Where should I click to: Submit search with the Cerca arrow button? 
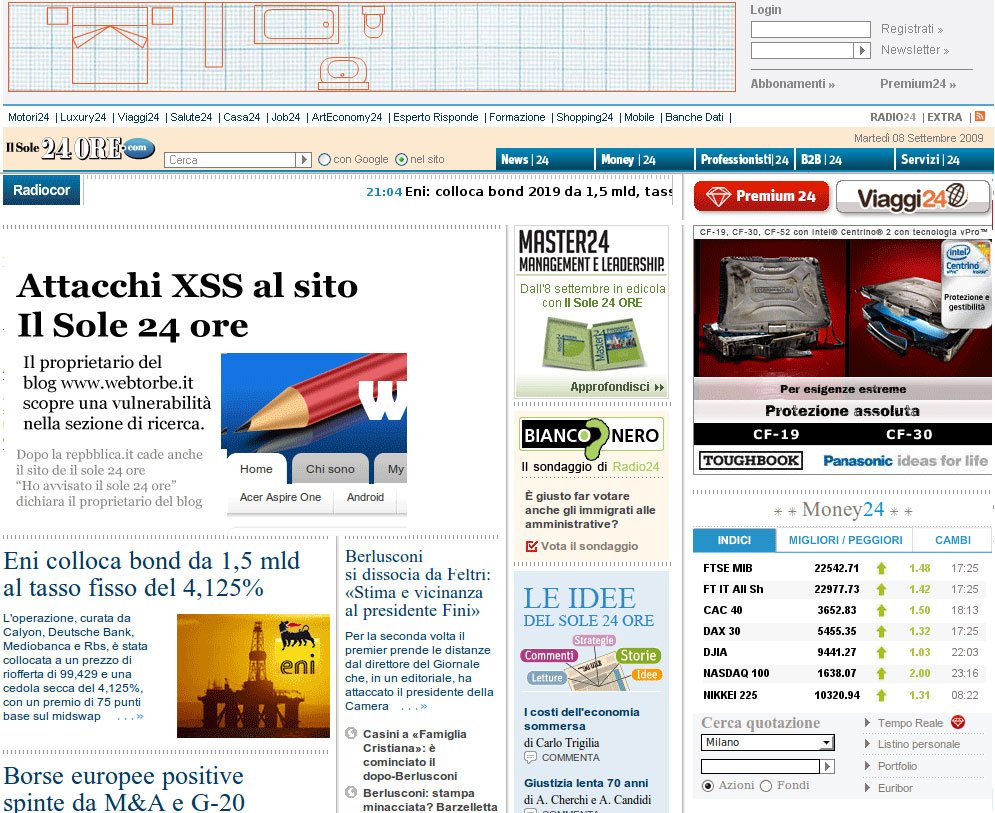[x=303, y=160]
